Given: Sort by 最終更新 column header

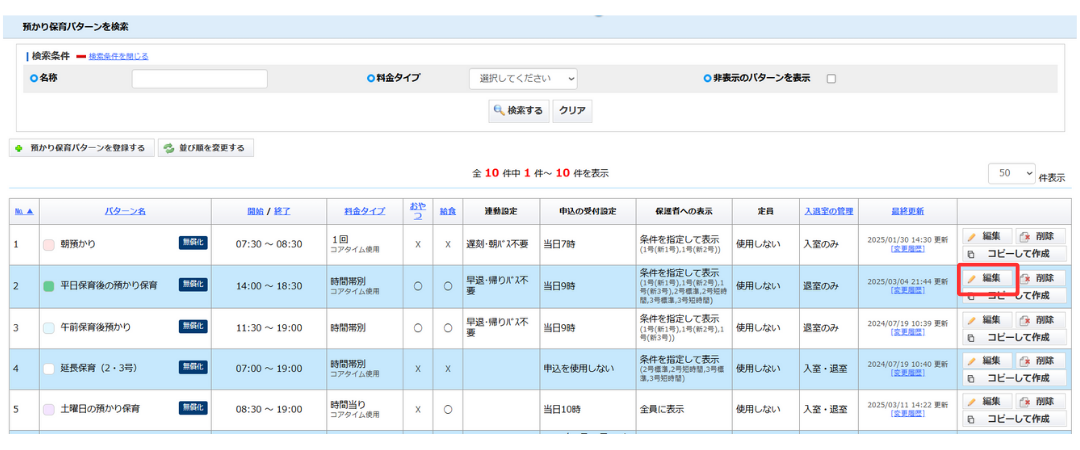Looking at the screenshot, I should [x=907, y=211].
